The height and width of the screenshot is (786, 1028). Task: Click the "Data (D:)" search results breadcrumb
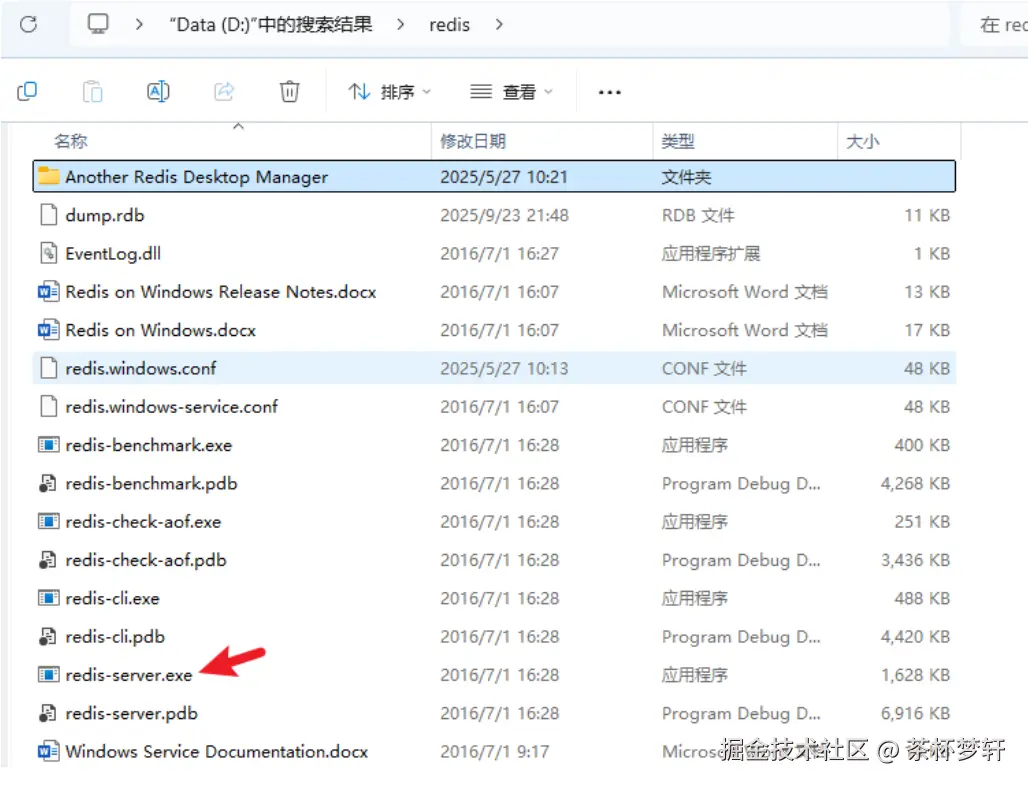tap(271, 25)
